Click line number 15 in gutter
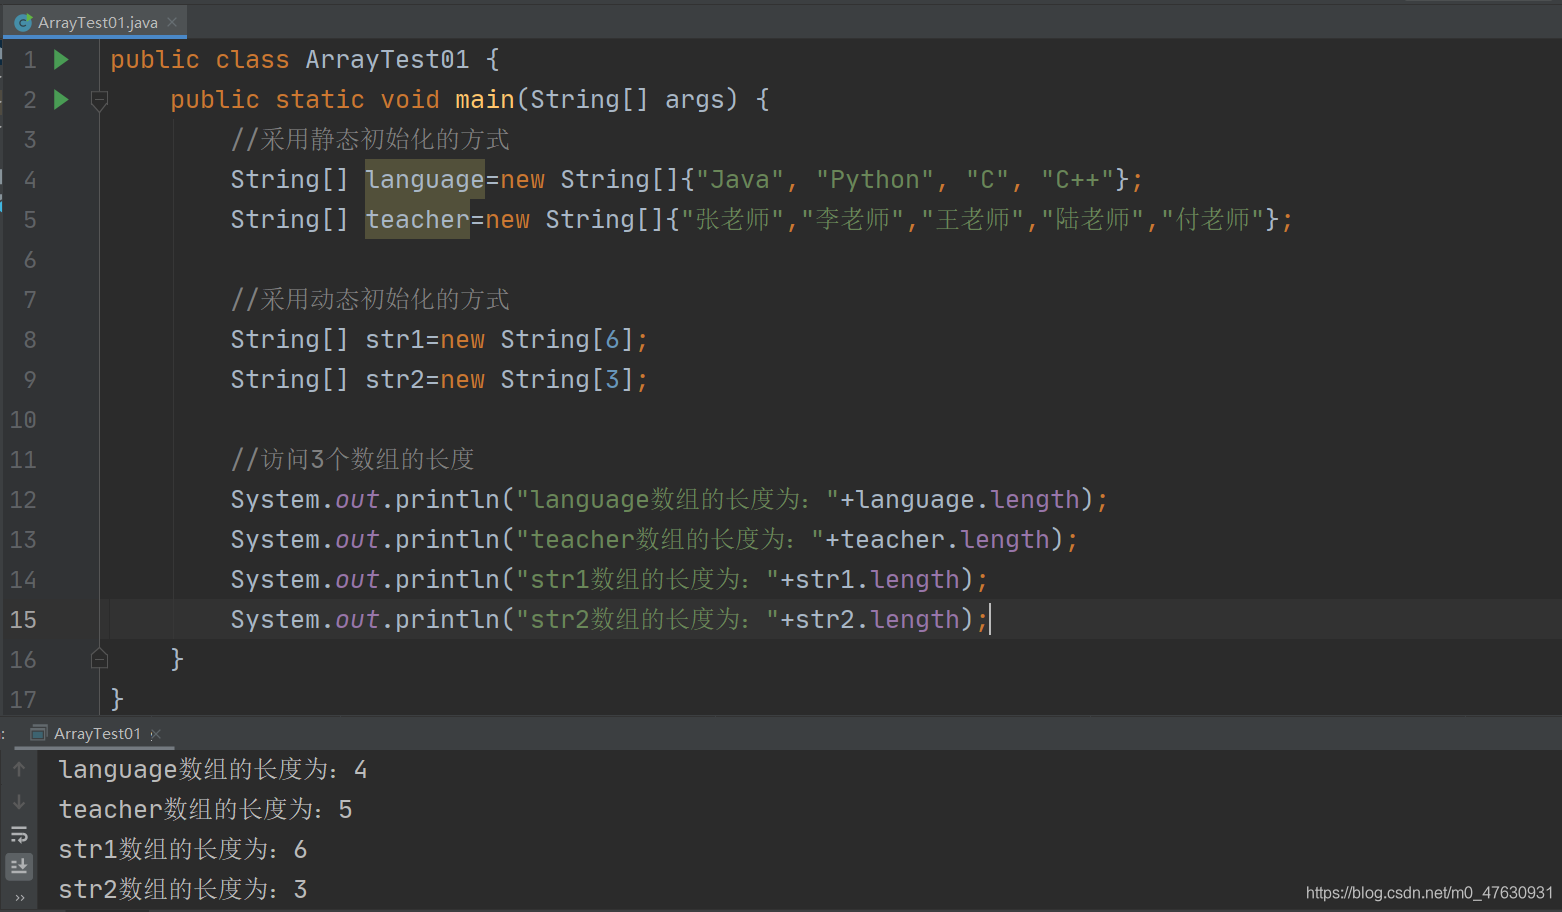The image size is (1562, 912). [x=23, y=620]
